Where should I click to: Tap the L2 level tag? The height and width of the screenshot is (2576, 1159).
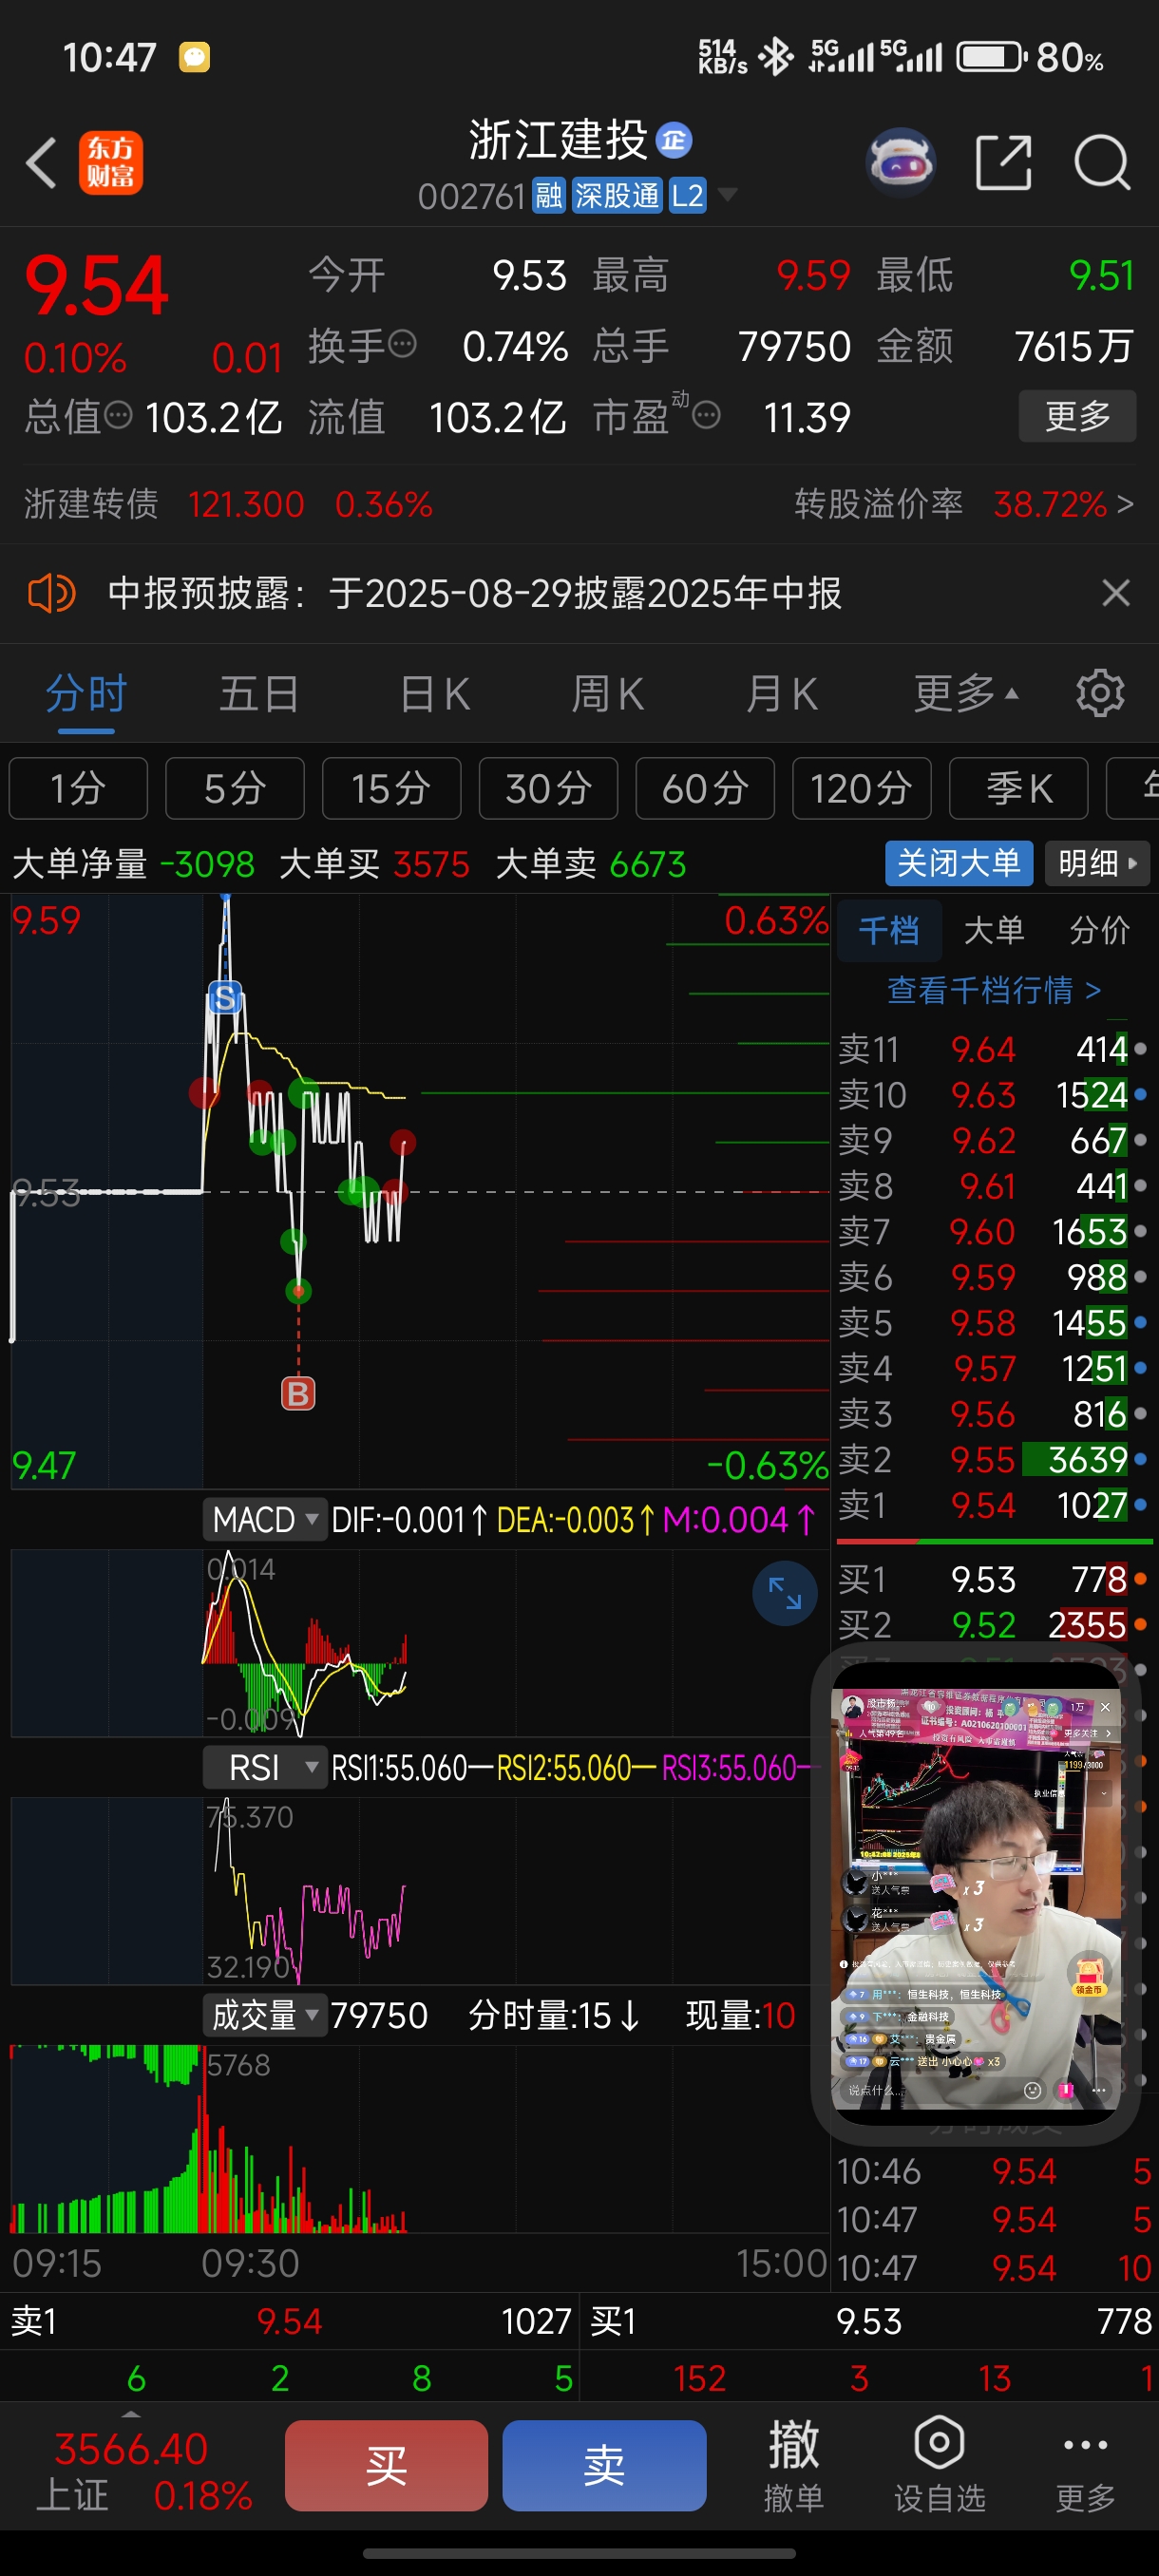pyautogui.click(x=687, y=196)
